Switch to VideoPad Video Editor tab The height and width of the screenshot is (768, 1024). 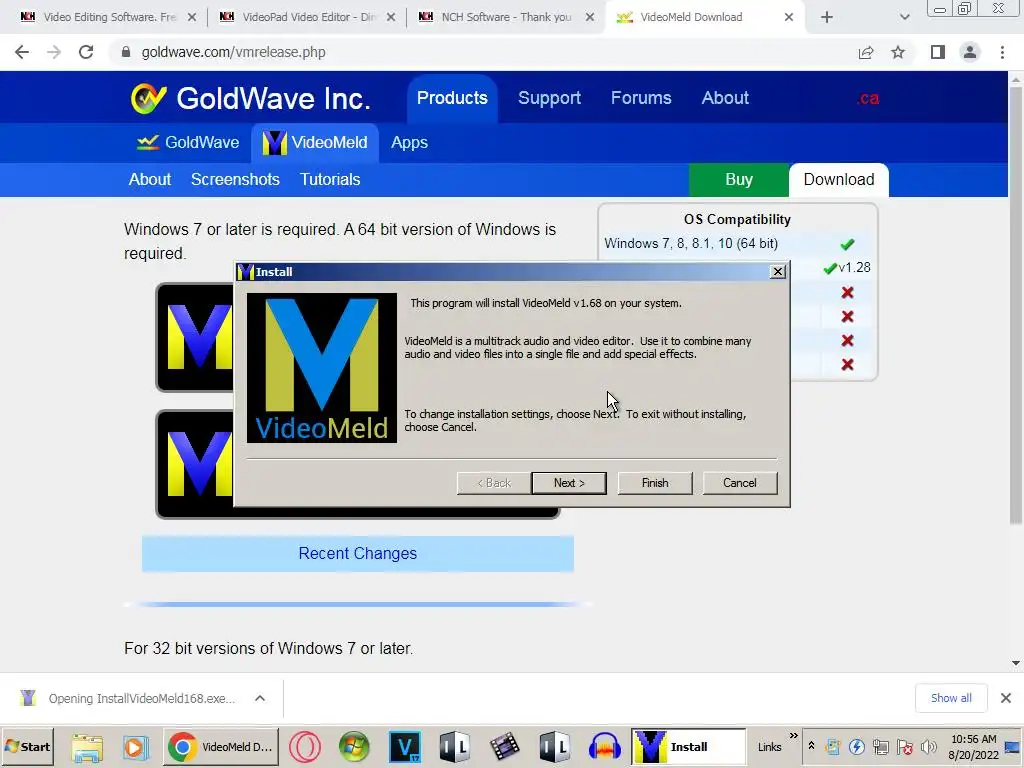[x=308, y=17]
